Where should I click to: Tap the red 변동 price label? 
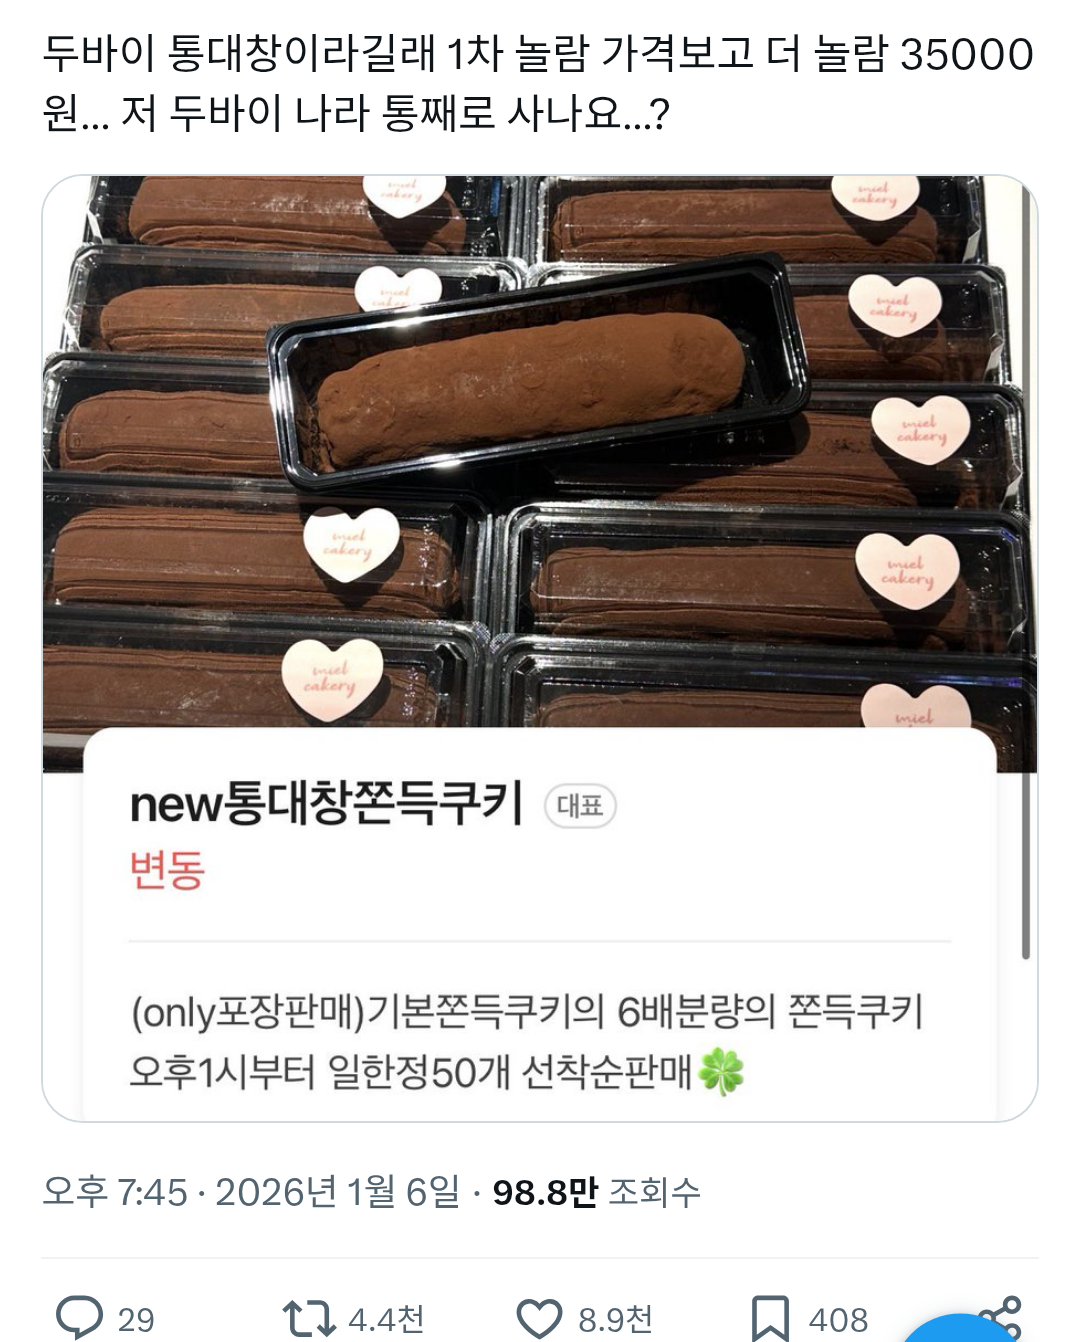pos(167,869)
